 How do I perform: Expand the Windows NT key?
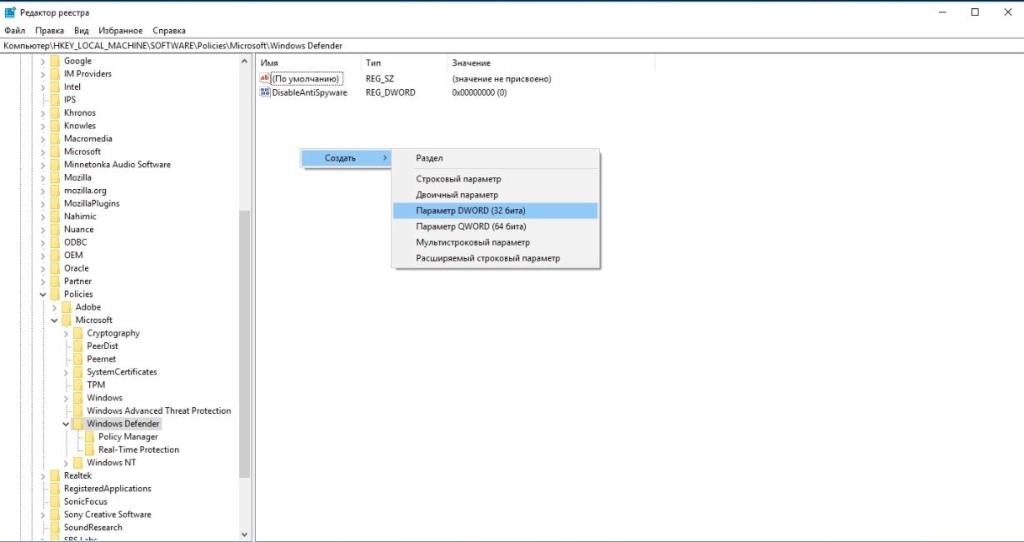pyautogui.click(x=66, y=462)
